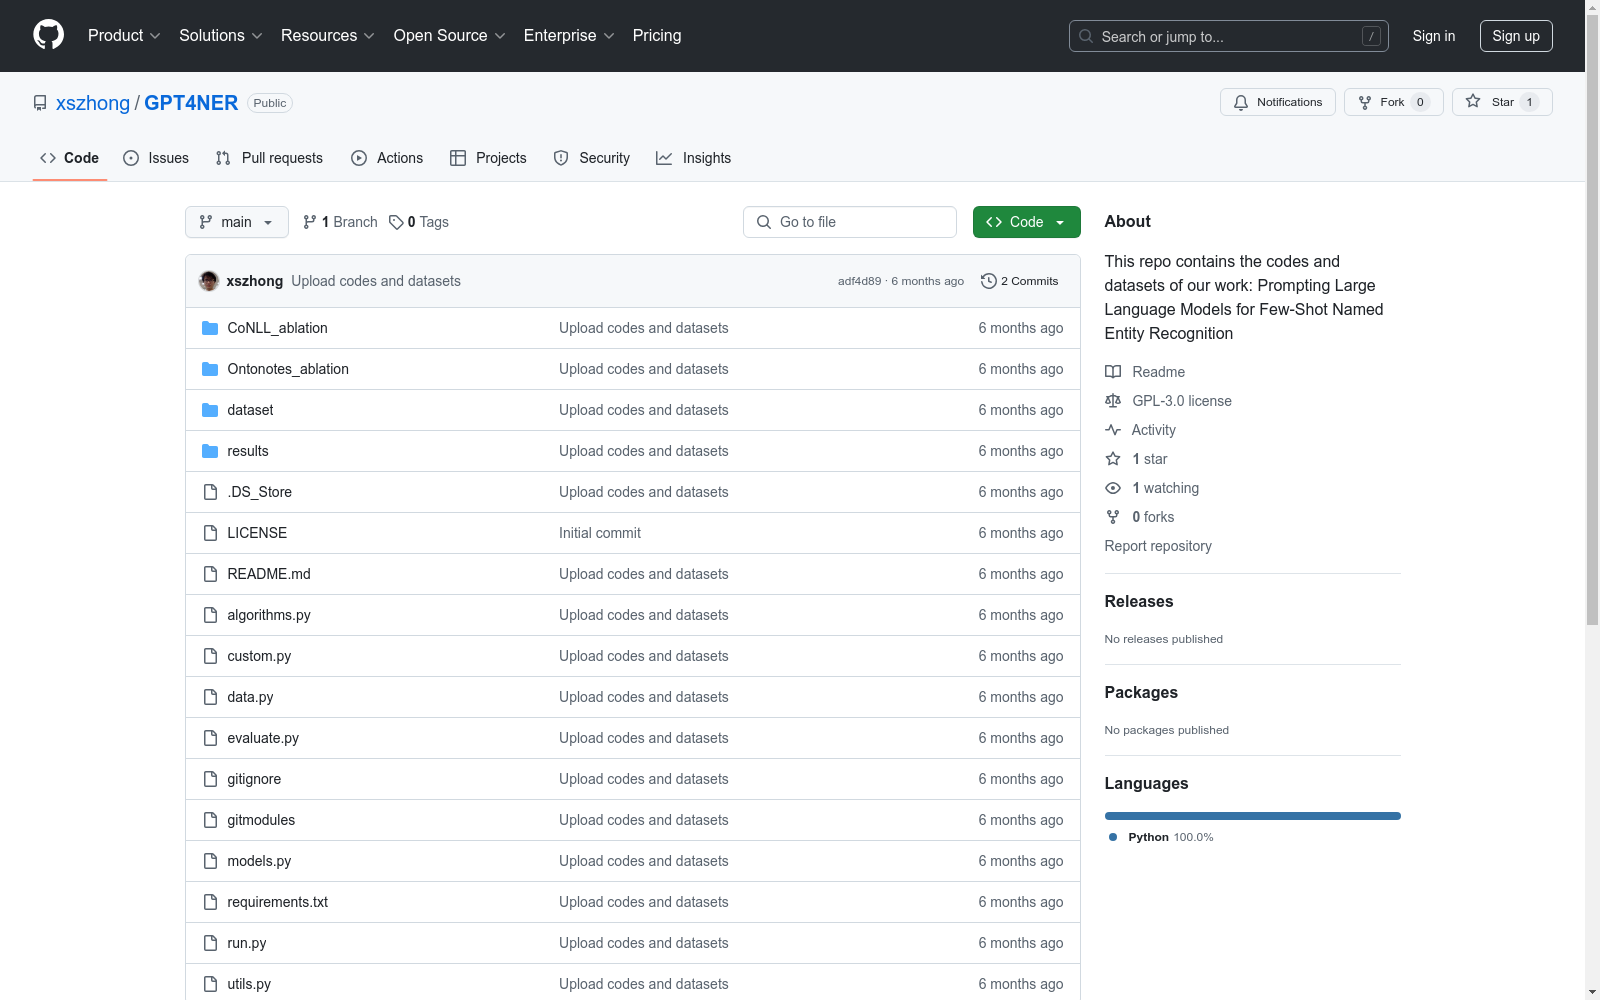1600x1000 pixels.
Task: Click the folder icon for Ontonotes_ablation
Action: (210, 369)
